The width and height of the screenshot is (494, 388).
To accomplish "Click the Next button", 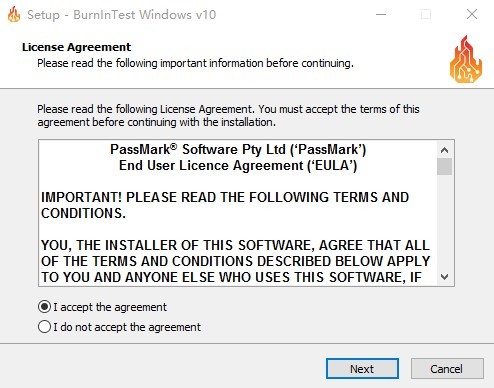I will click(362, 369).
